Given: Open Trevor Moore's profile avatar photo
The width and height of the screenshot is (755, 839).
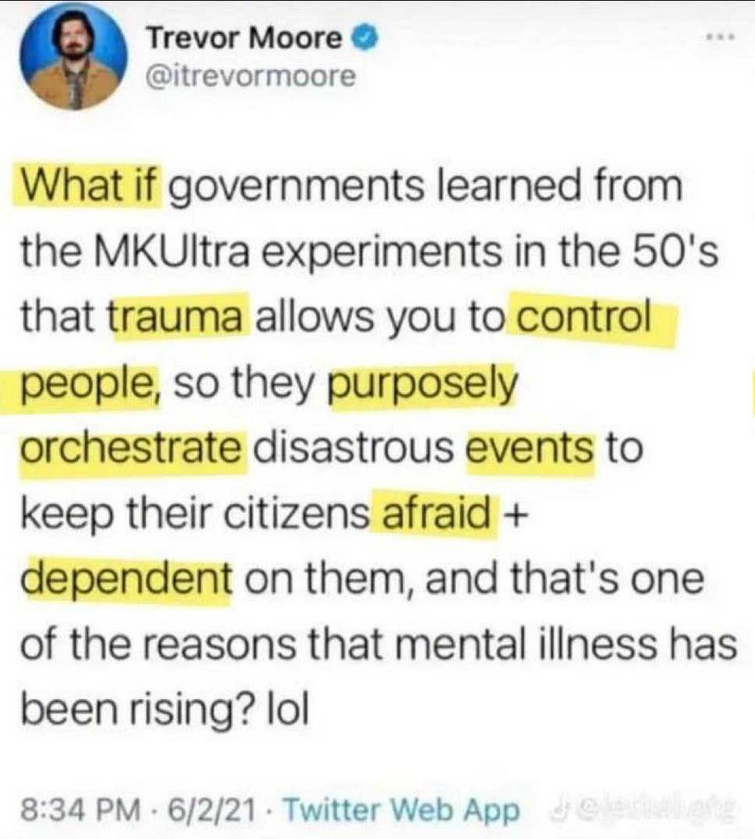Looking at the screenshot, I should [x=73, y=56].
